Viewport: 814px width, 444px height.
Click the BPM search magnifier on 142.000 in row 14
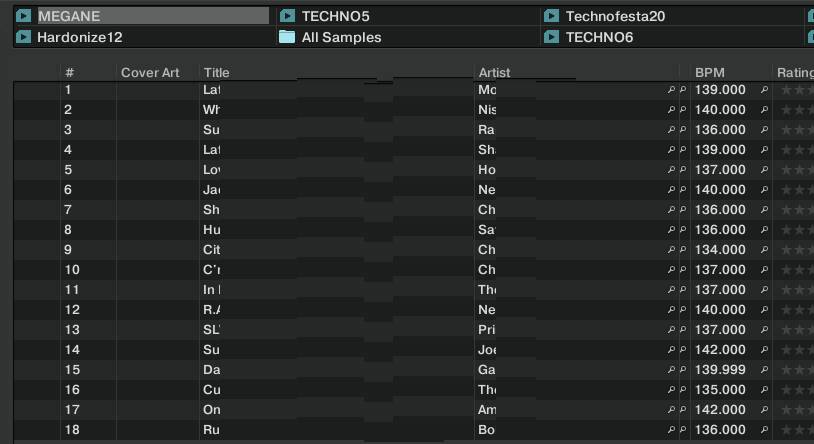point(764,350)
